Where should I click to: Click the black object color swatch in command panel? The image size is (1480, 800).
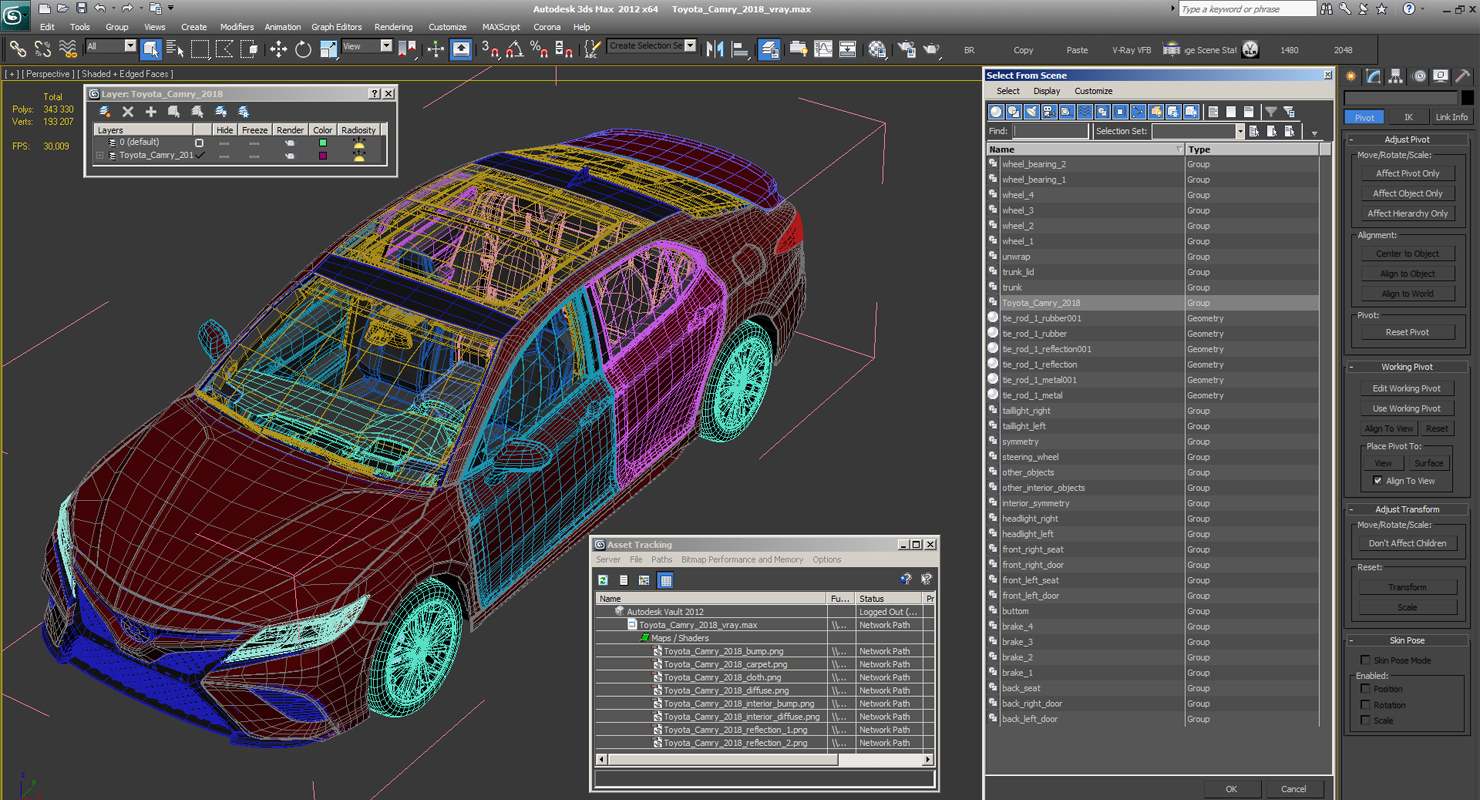(1467, 98)
